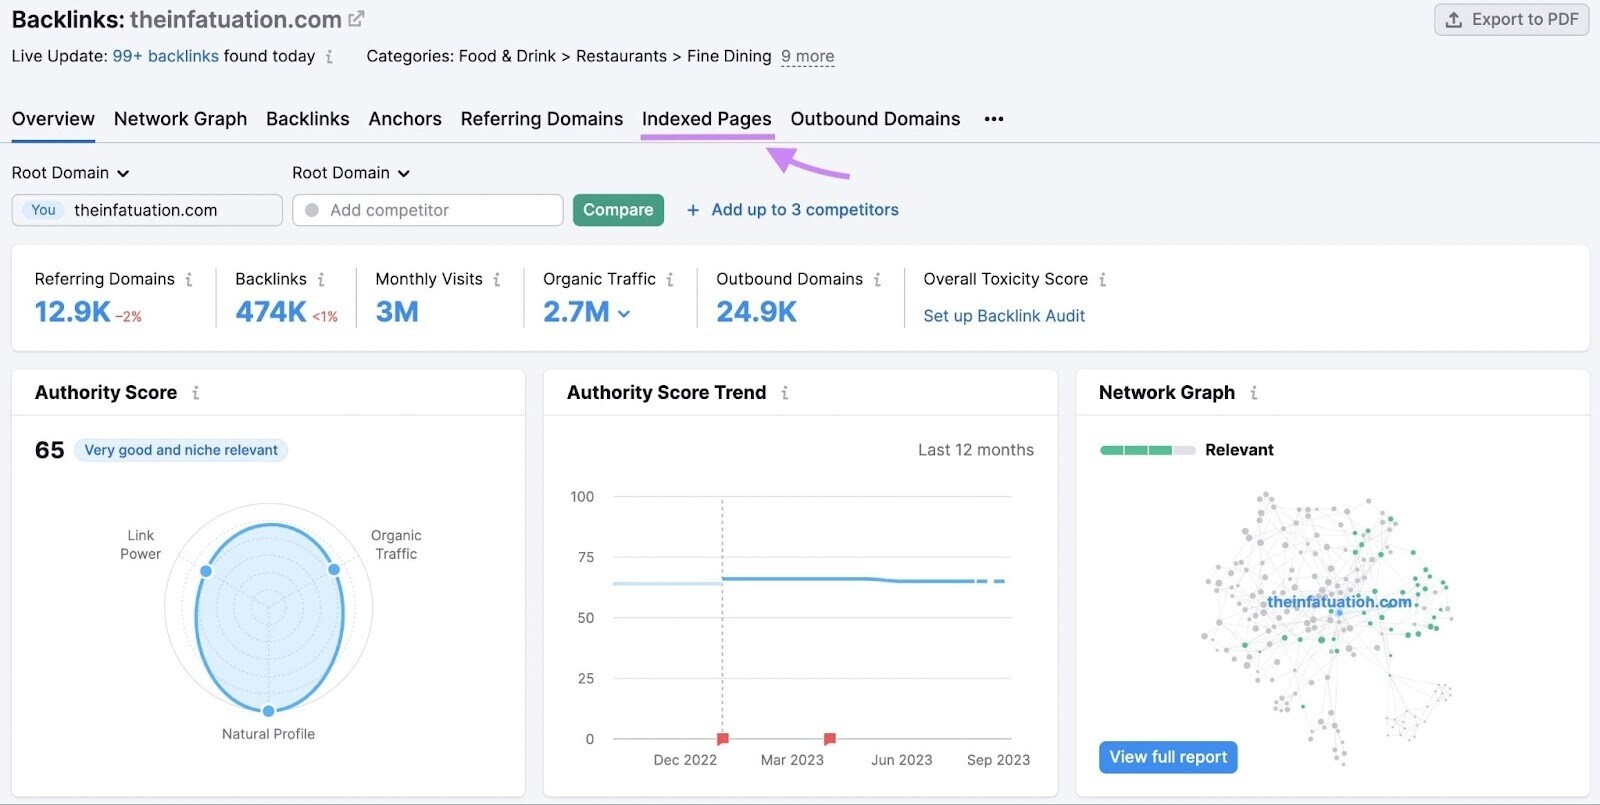Open Referring Domains tab
Image resolution: width=1600 pixels, height=805 pixels.
click(542, 119)
